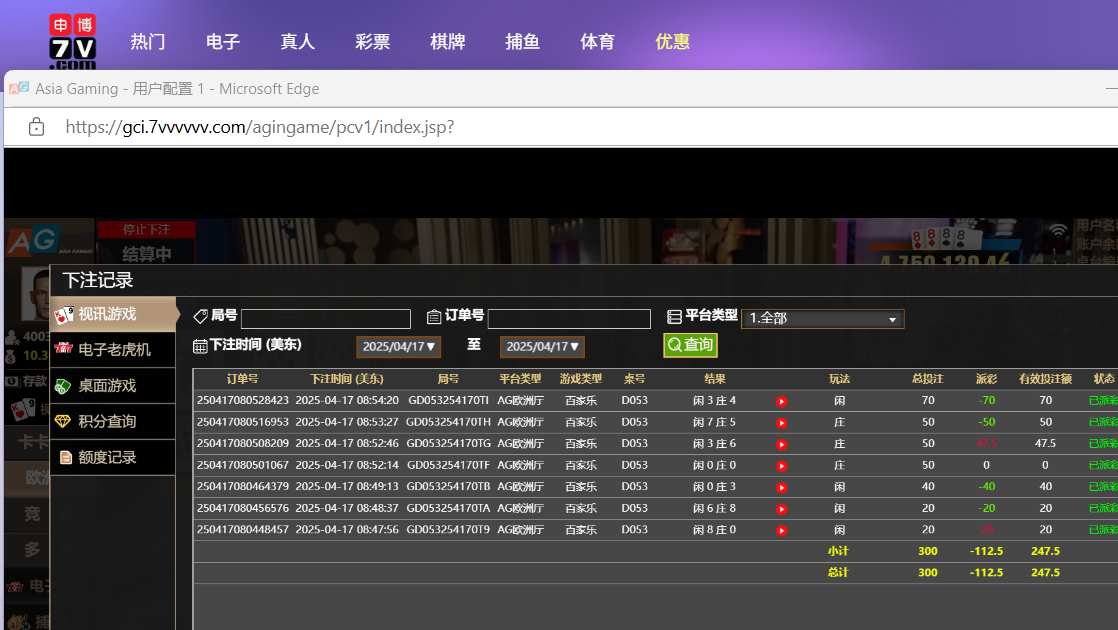1118x630 pixels.
Task: Open 电子老虎机 records tab
Action: [113, 349]
